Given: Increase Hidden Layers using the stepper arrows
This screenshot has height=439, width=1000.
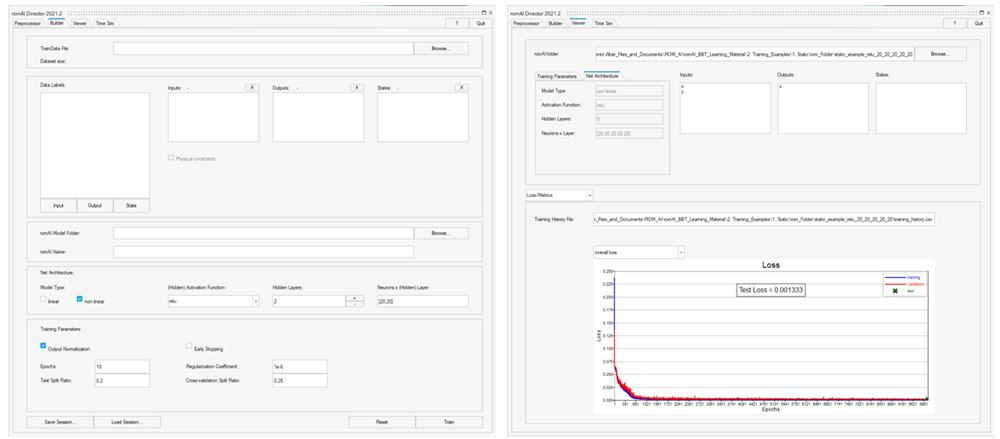Looking at the screenshot, I should point(355,298).
